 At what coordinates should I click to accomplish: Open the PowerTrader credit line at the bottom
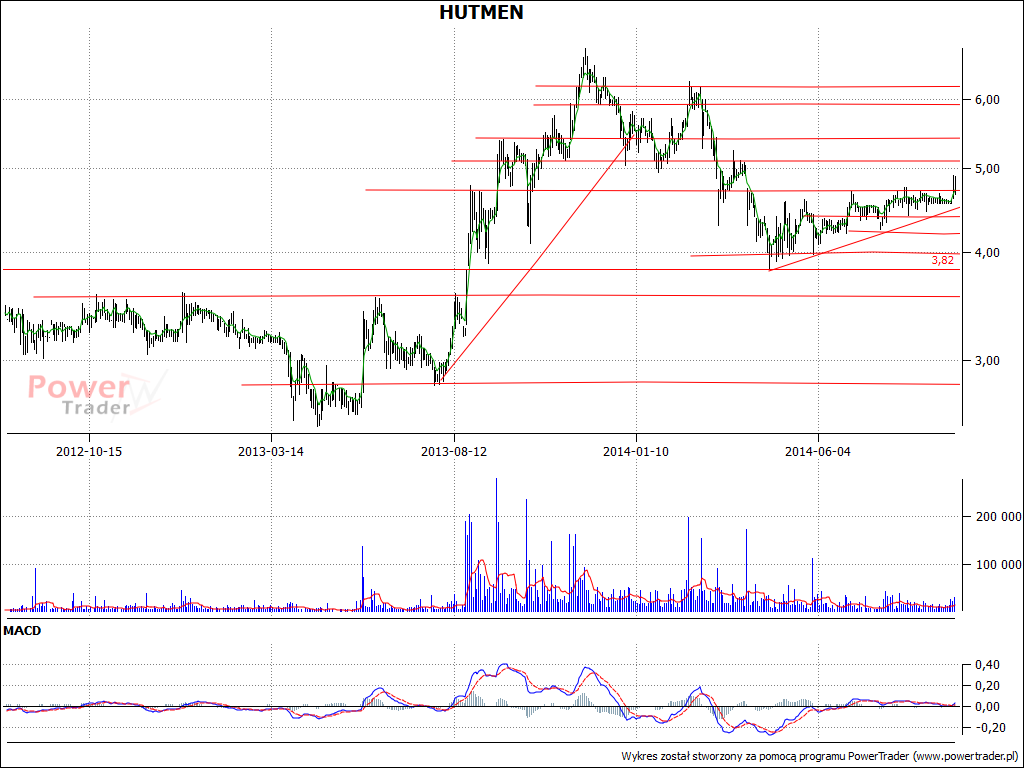[821, 756]
